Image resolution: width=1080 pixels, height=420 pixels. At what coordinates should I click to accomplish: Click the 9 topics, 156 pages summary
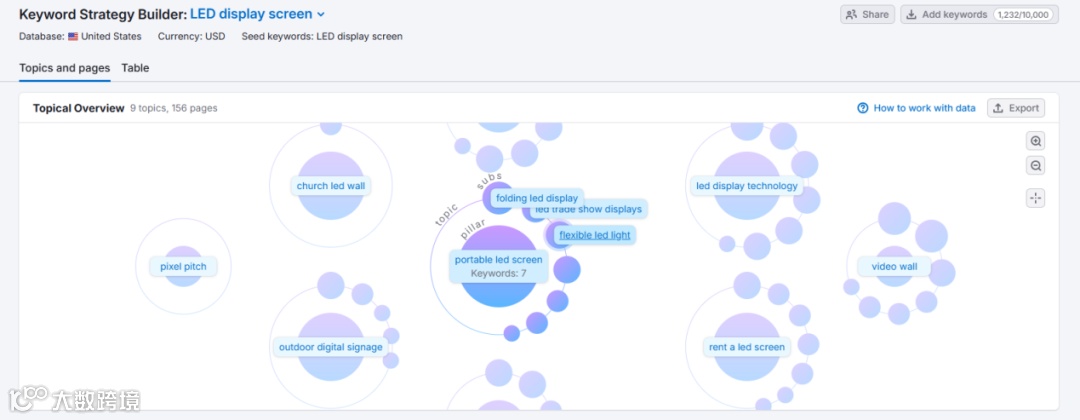pos(174,108)
